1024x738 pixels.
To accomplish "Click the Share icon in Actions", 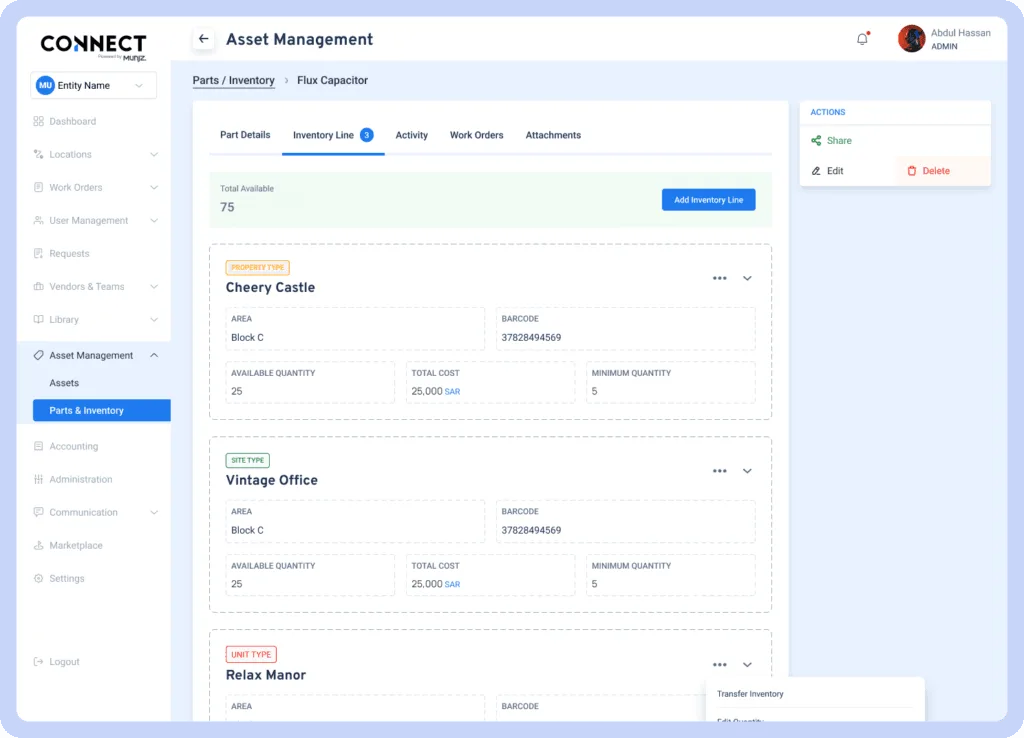I will pyautogui.click(x=816, y=141).
